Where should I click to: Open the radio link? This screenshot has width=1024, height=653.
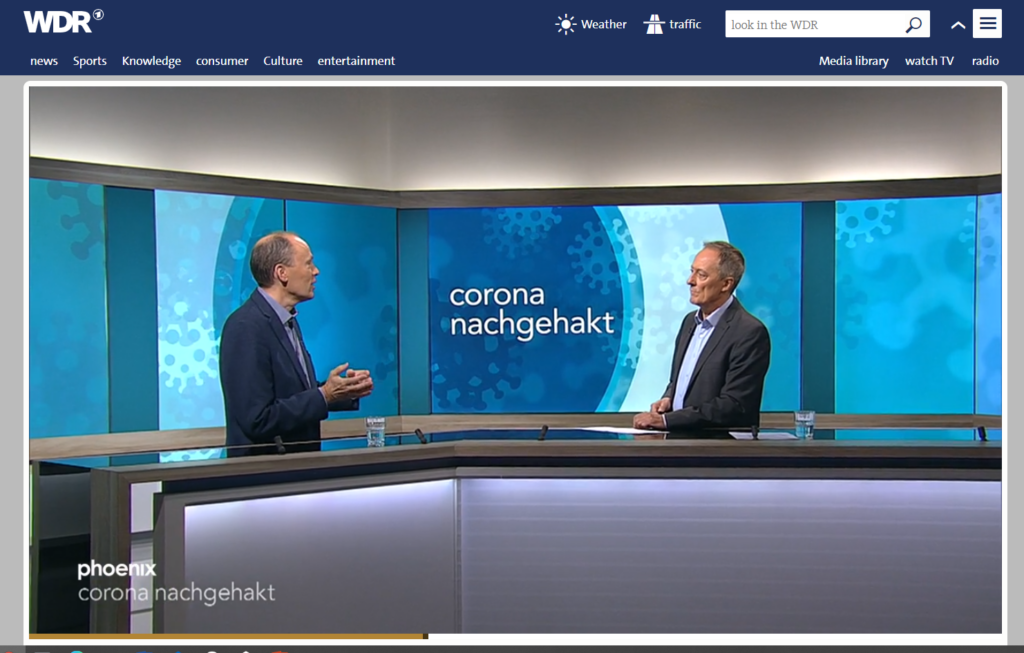[x=985, y=61]
